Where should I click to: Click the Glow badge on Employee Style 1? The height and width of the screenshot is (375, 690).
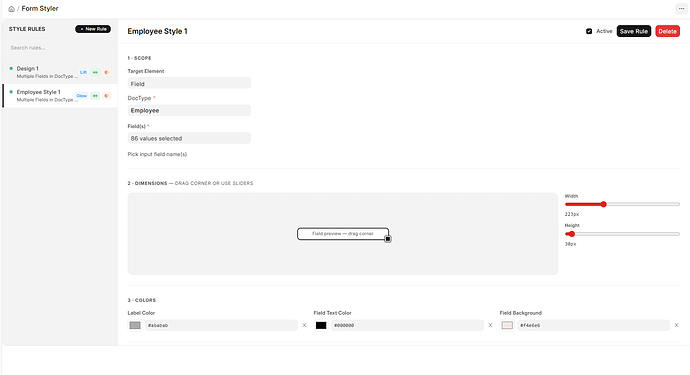coord(82,96)
